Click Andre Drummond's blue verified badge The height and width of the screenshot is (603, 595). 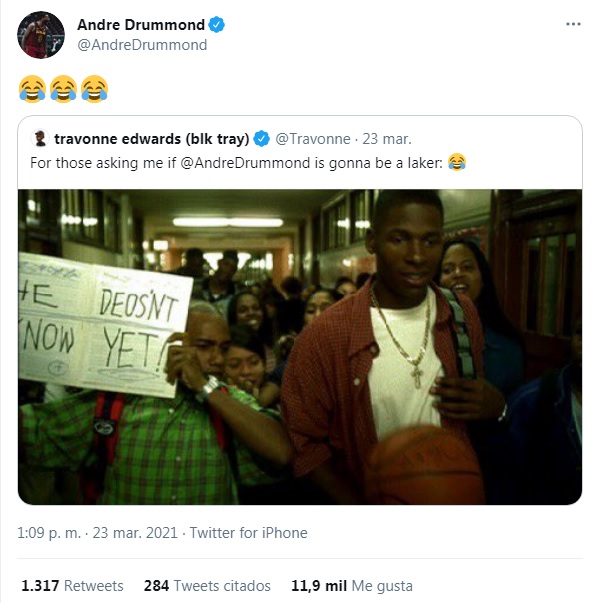coord(217,25)
